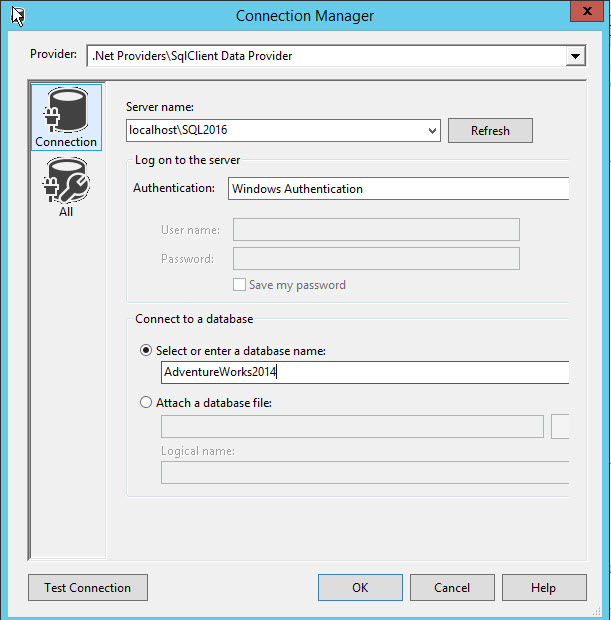Image resolution: width=611 pixels, height=620 pixels.
Task: Click the User name input field
Action: tap(376, 229)
